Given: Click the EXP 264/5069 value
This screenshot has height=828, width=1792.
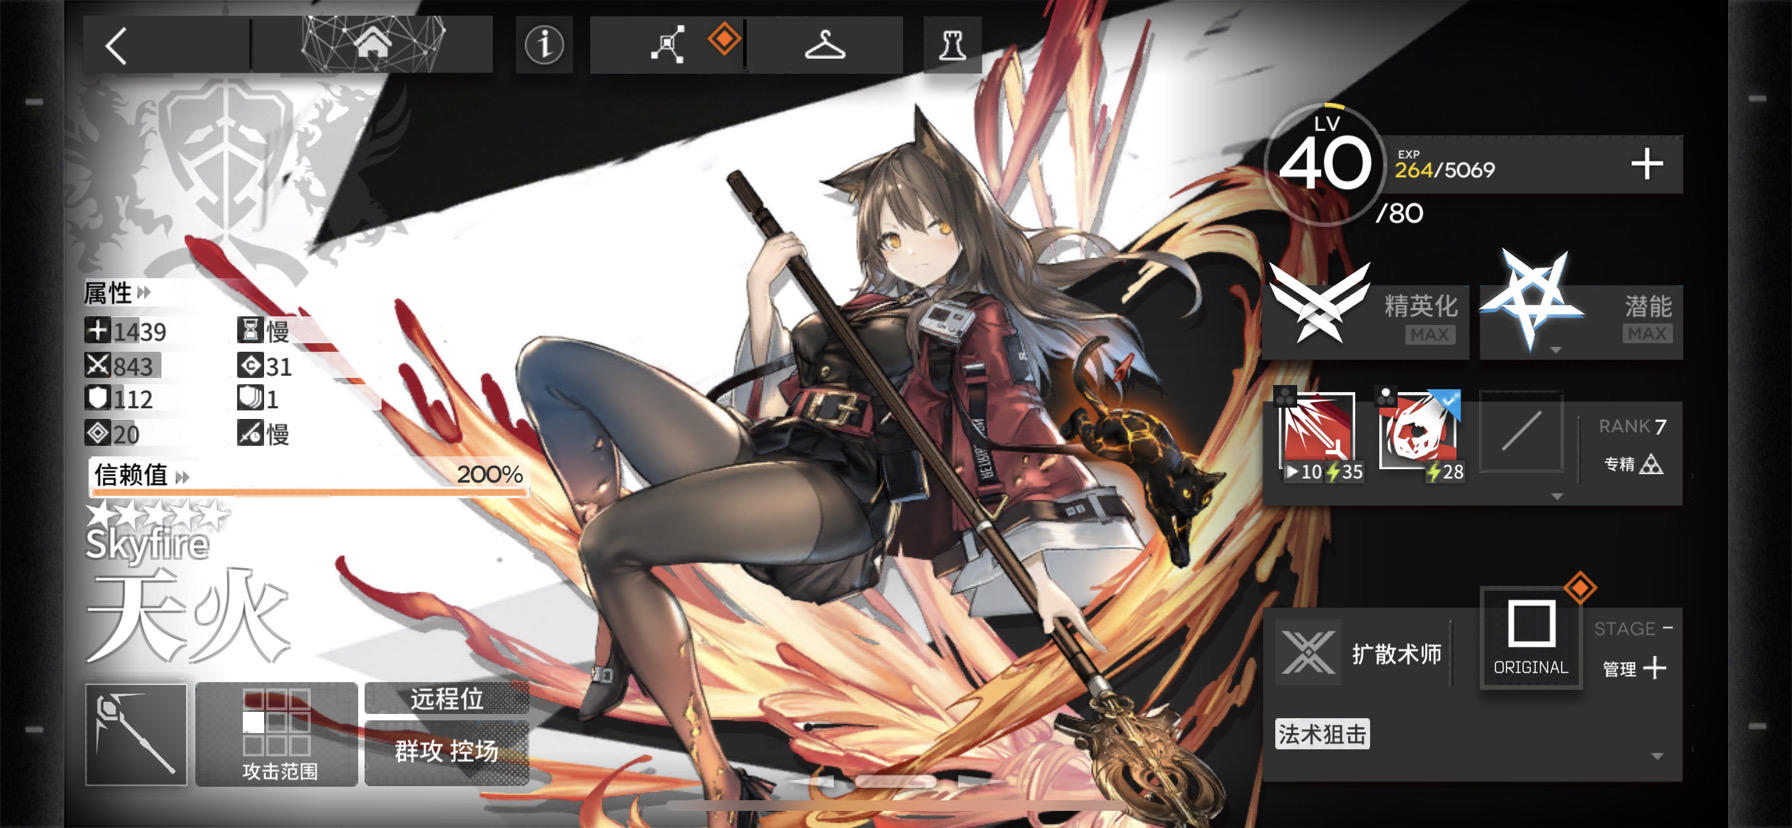Looking at the screenshot, I should point(1444,170).
